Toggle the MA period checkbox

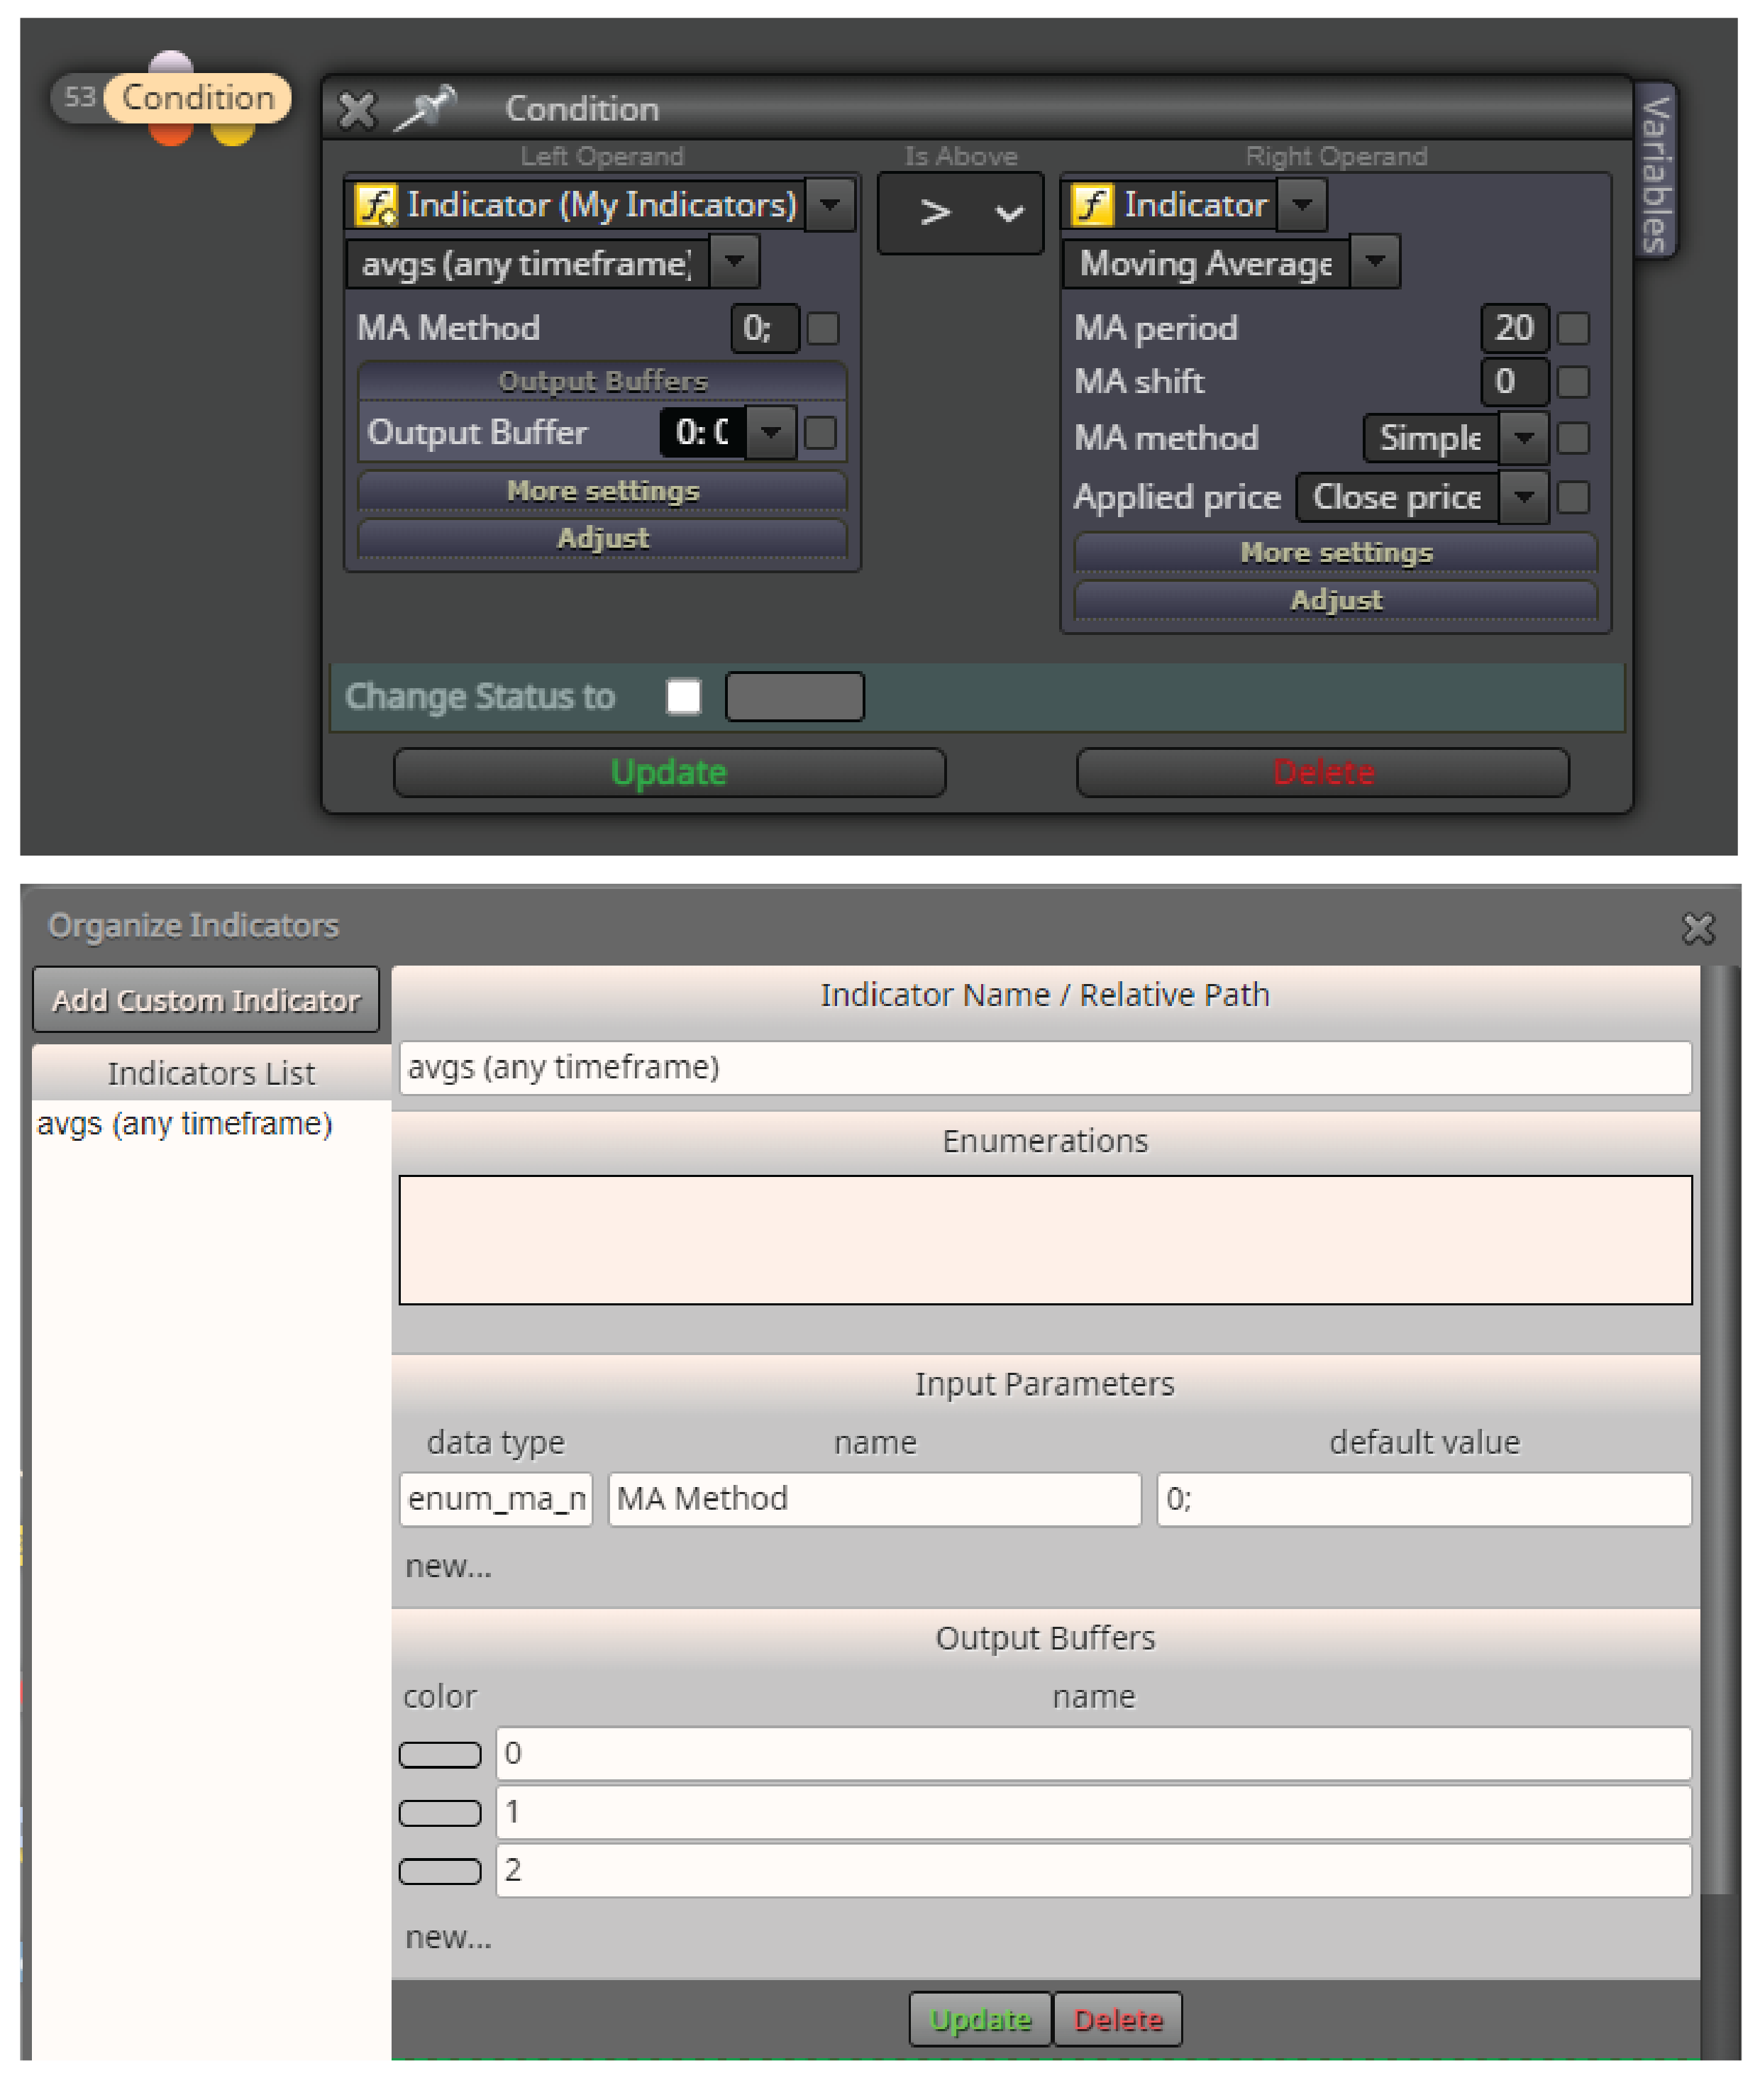coord(1573,328)
